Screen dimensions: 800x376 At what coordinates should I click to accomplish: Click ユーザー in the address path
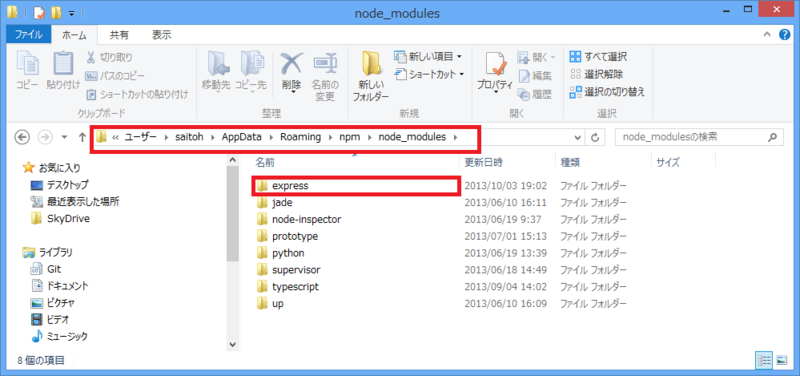pyautogui.click(x=140, y=137)
